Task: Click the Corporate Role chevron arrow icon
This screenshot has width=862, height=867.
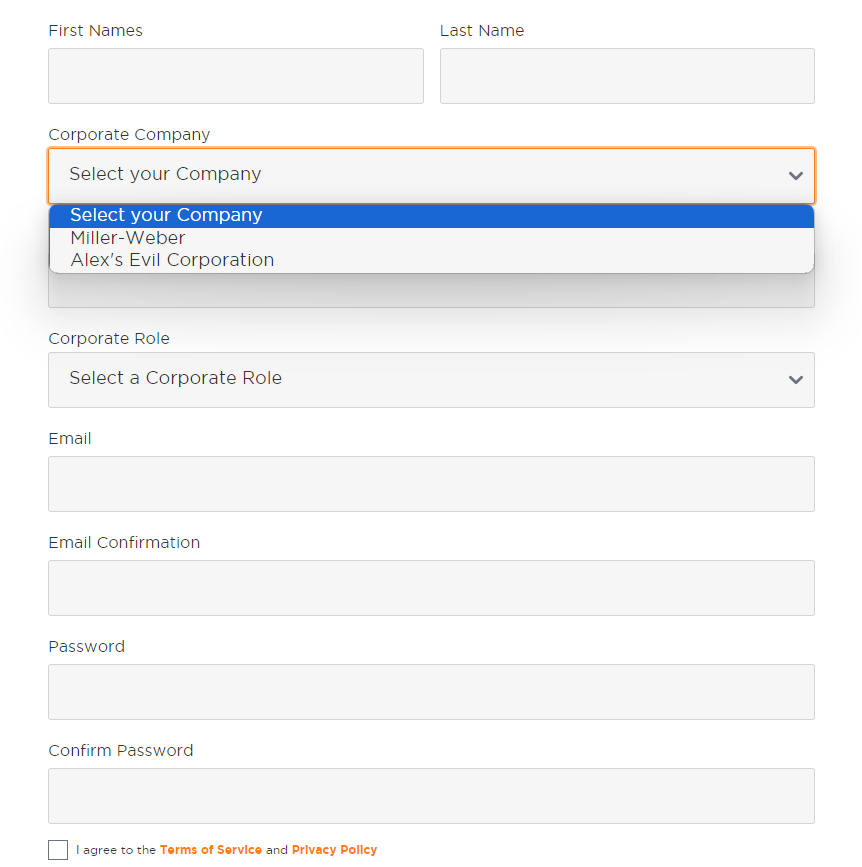Action: point(795,380)
